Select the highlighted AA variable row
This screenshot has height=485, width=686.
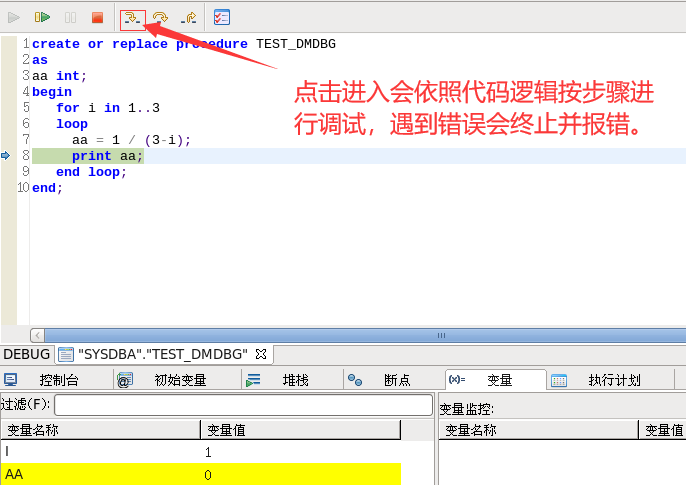click(201, 475)
